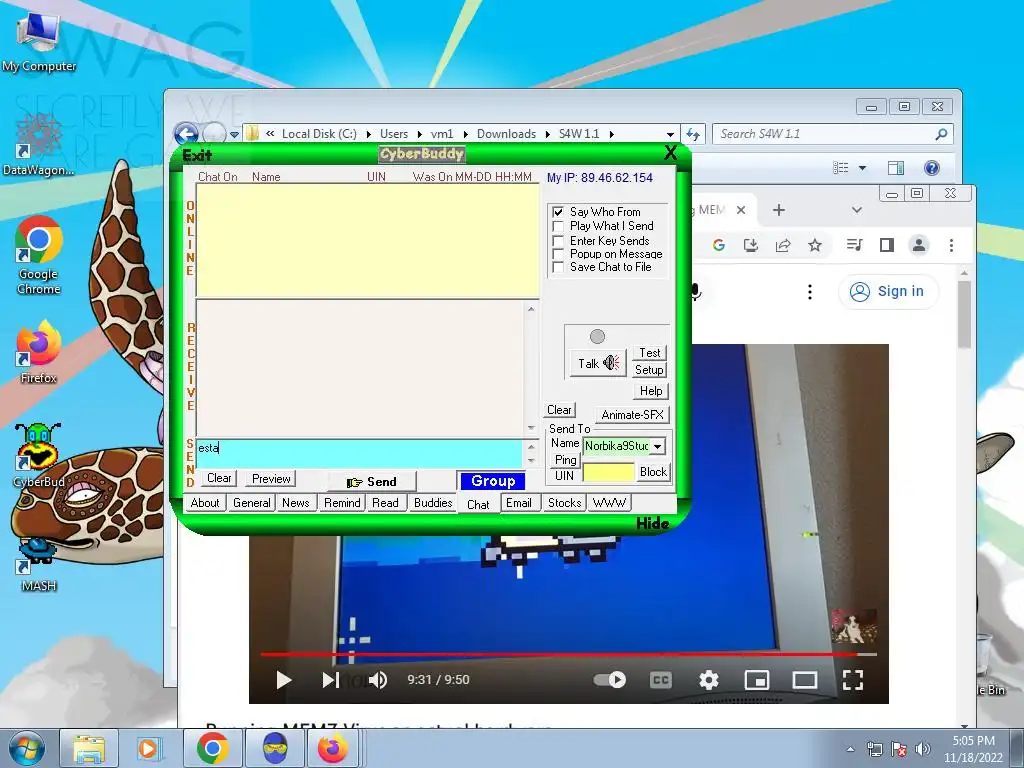The height and width of the screenshot is (768, 1024).
Task: Open CyberBuddy desktop shortcut
Action: coord(39,455)
